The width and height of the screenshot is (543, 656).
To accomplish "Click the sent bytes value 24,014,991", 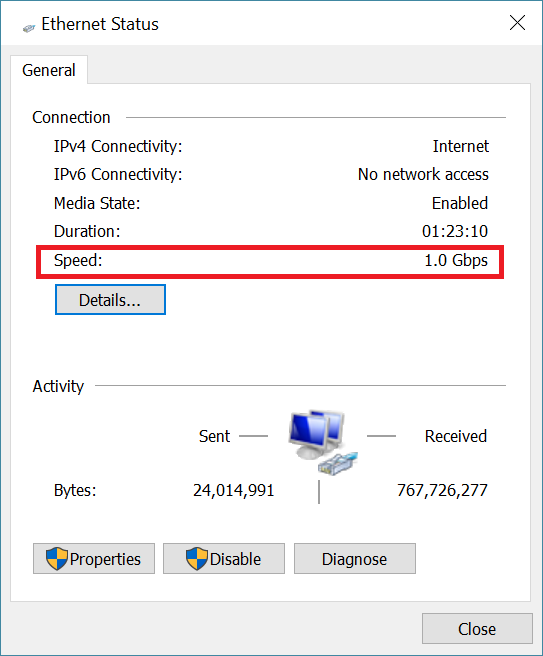I will click(233, 490).
